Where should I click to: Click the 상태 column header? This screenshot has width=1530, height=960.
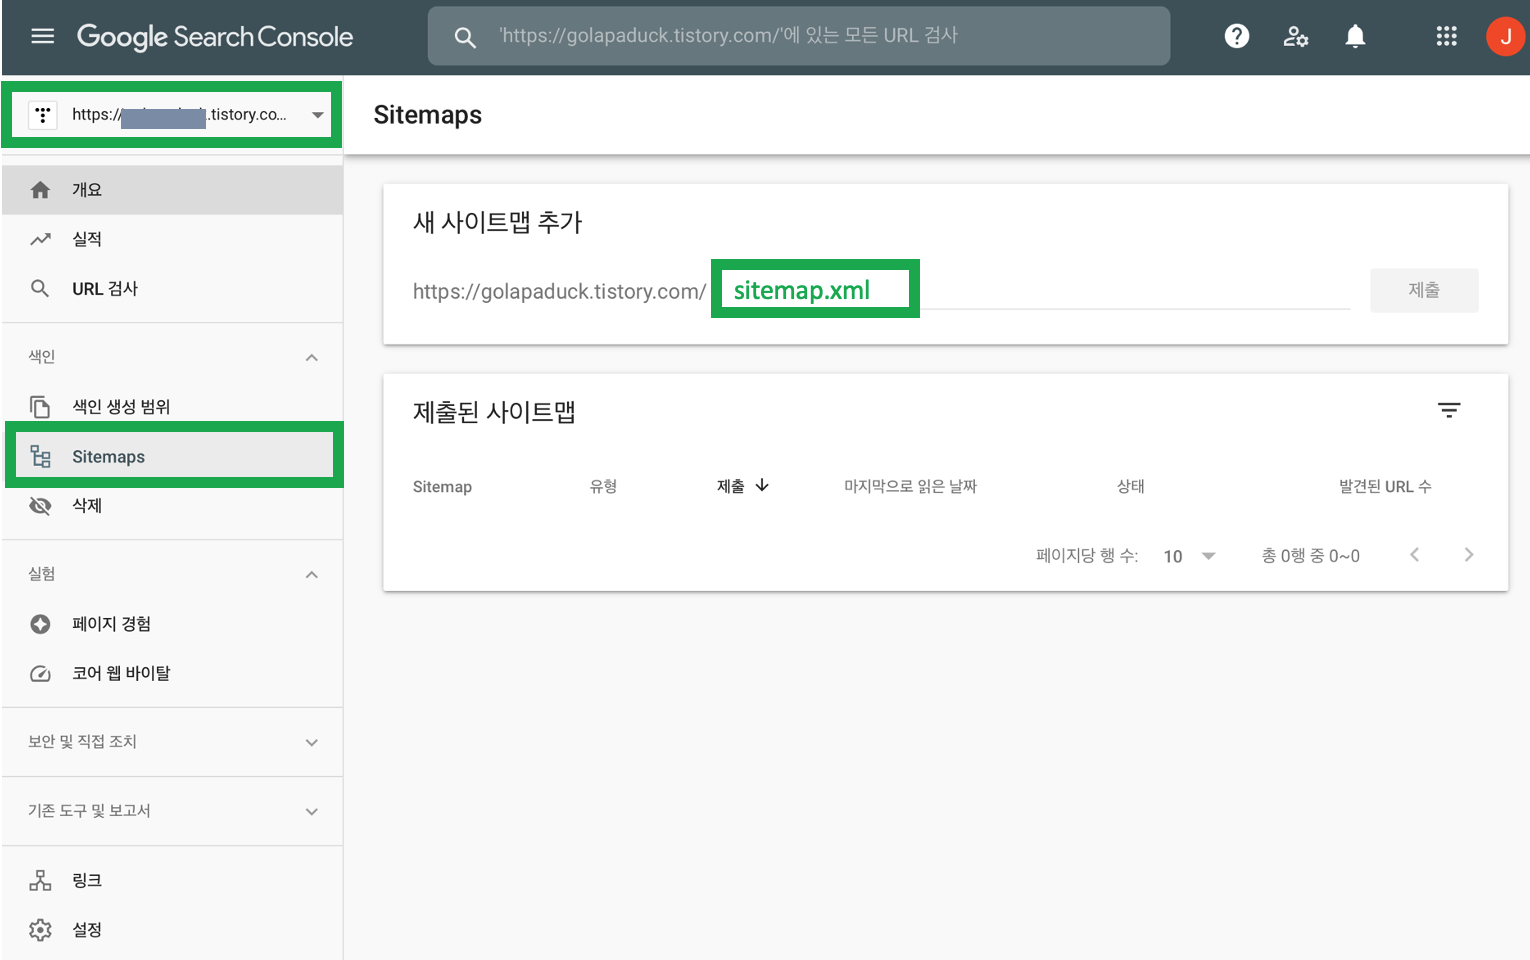(x=1131, y=486)
